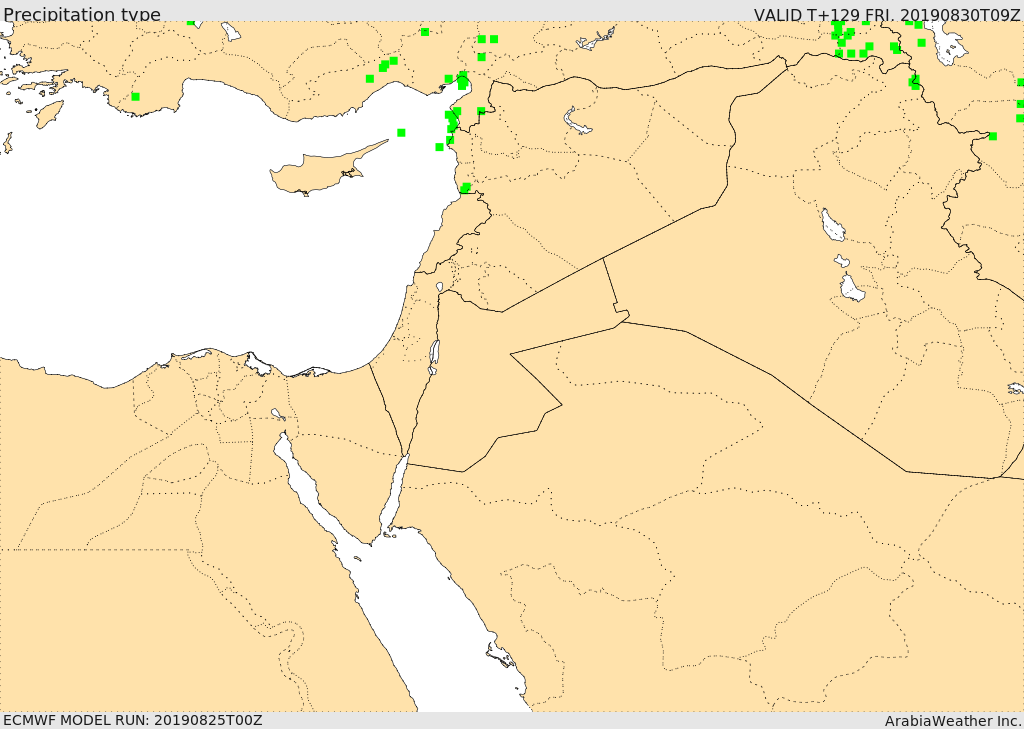
Task: Click the 'VALID T+129 FRI. 20190830T09Z' label
Action: click(x=887, y=15)
